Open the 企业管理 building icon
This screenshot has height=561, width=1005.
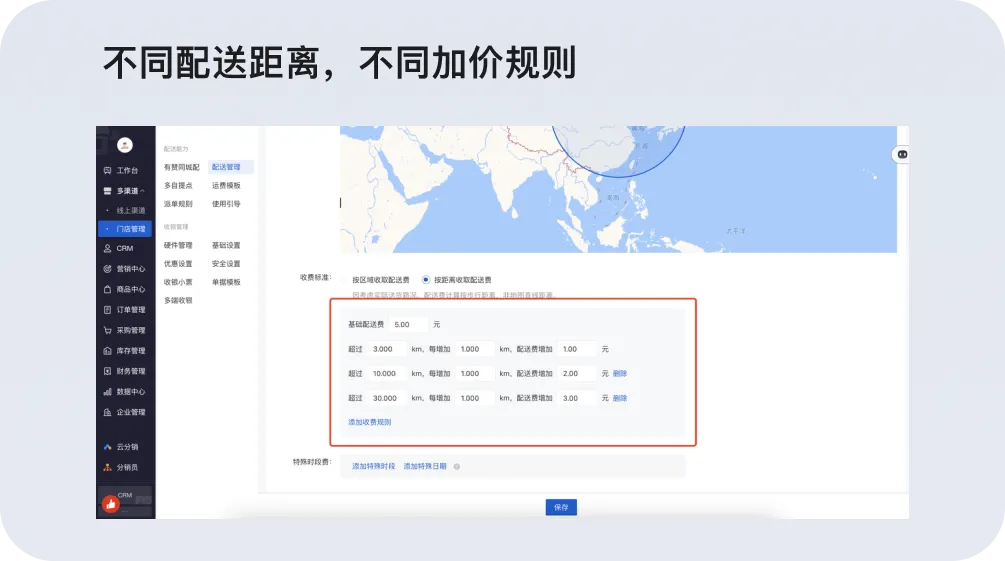pyautogui.click(x=107, y=412)
